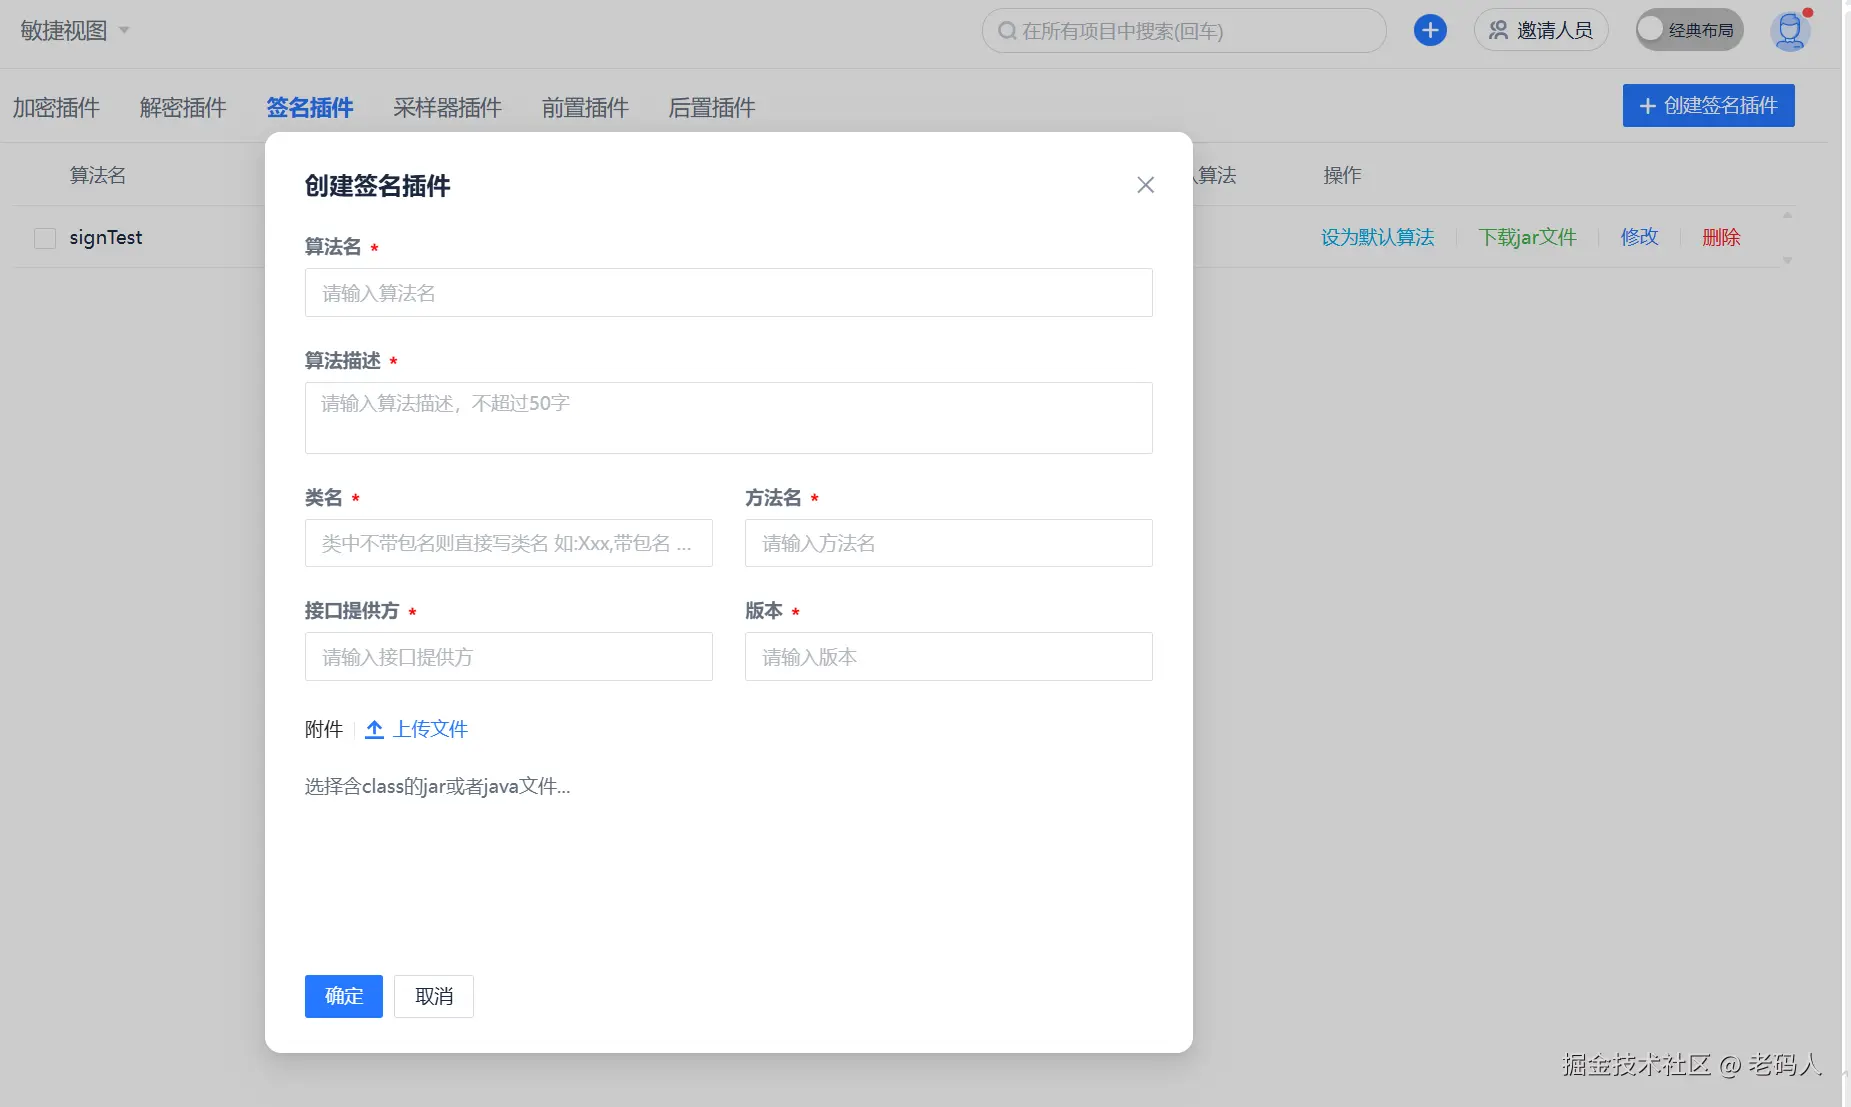This screenshot has width=1851, height=1107.
Task: Cancel the dialog with 取消
Action: click(x=434, y=996)
